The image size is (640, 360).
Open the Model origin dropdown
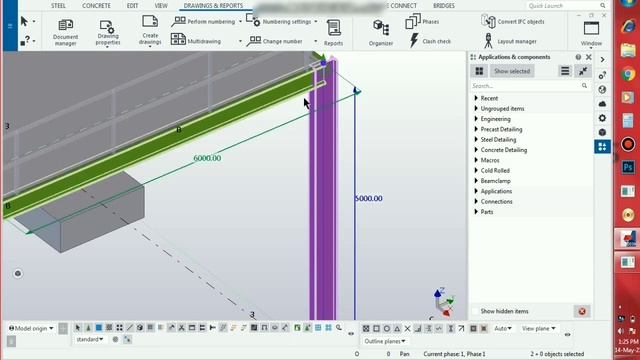31,328
